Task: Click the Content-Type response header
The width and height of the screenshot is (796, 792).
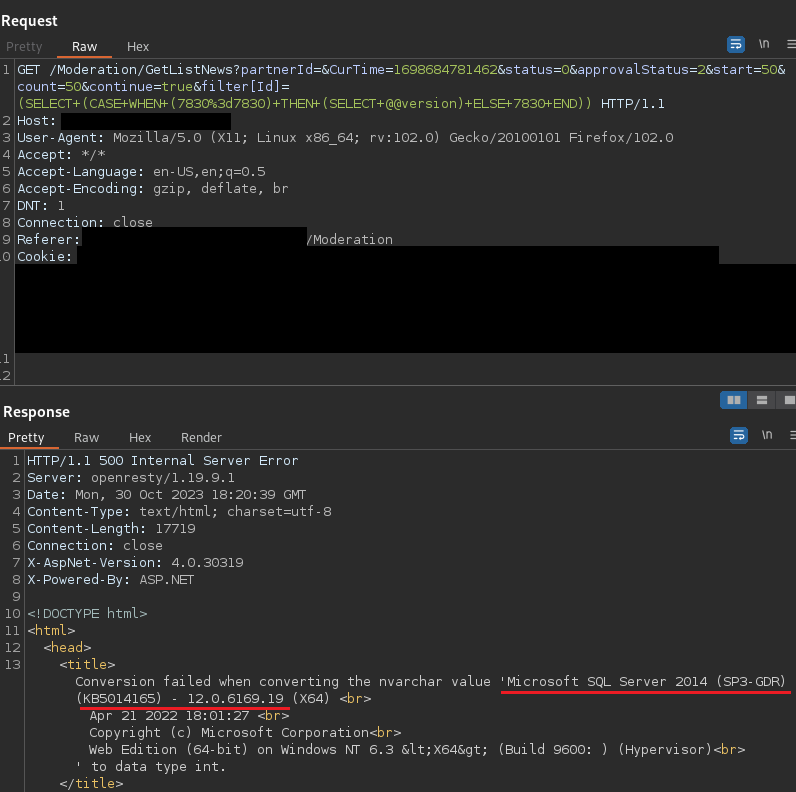Action: pyautogui.click(x=179, y=511)
